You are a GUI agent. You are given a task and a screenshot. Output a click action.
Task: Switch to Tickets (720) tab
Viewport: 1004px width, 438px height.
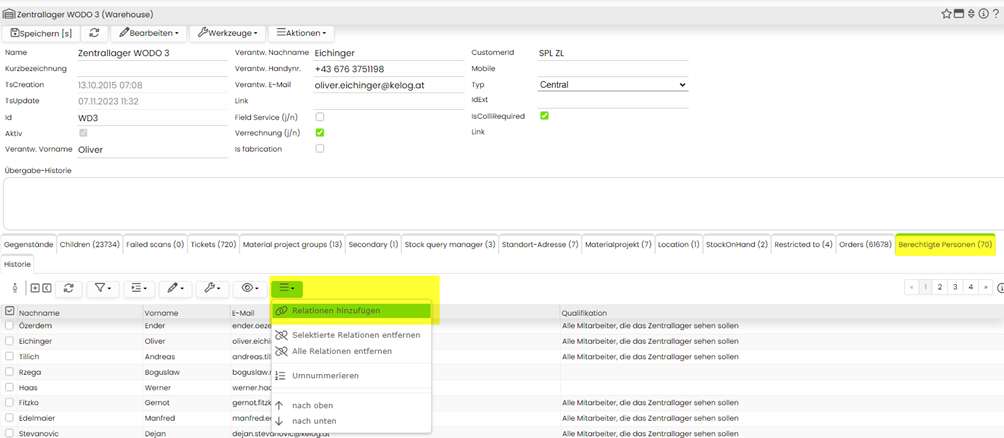pyautogui.click(x=212, y=244)
